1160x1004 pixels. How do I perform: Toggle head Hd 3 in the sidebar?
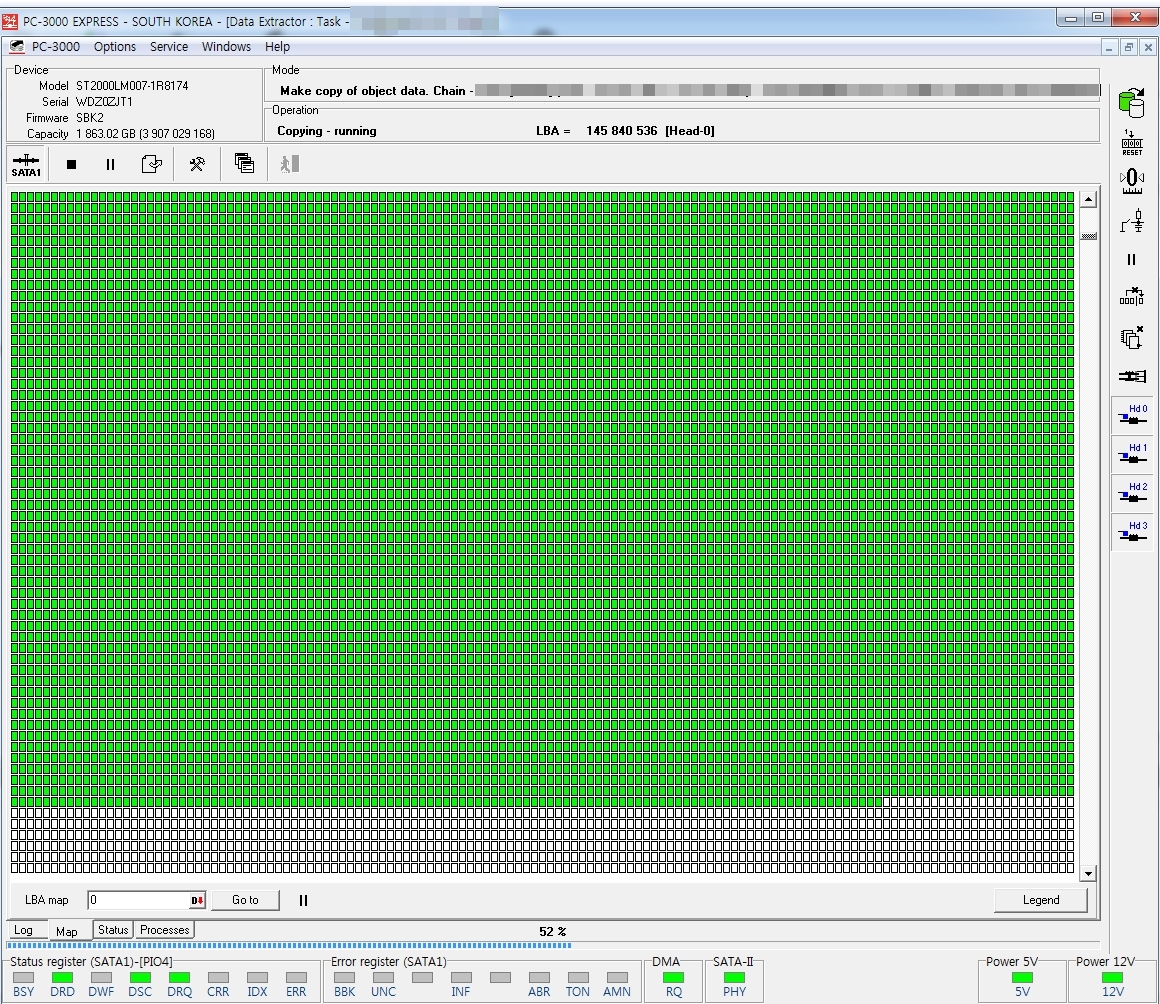pyautogui.click(x=1132, y=533)
